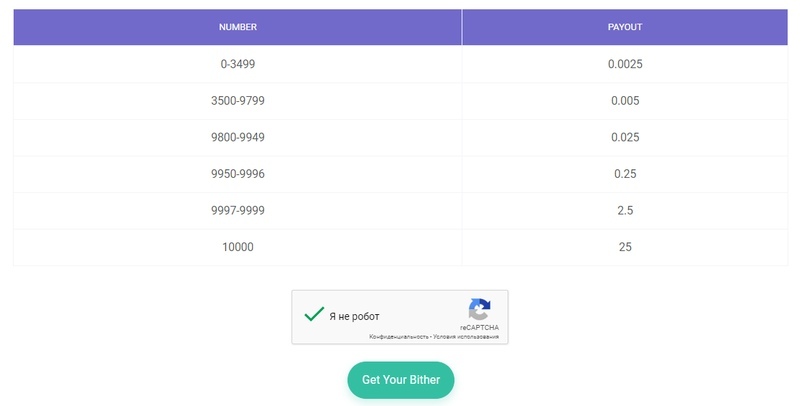Click the 0.0025 payout value

tap(625, 64)
